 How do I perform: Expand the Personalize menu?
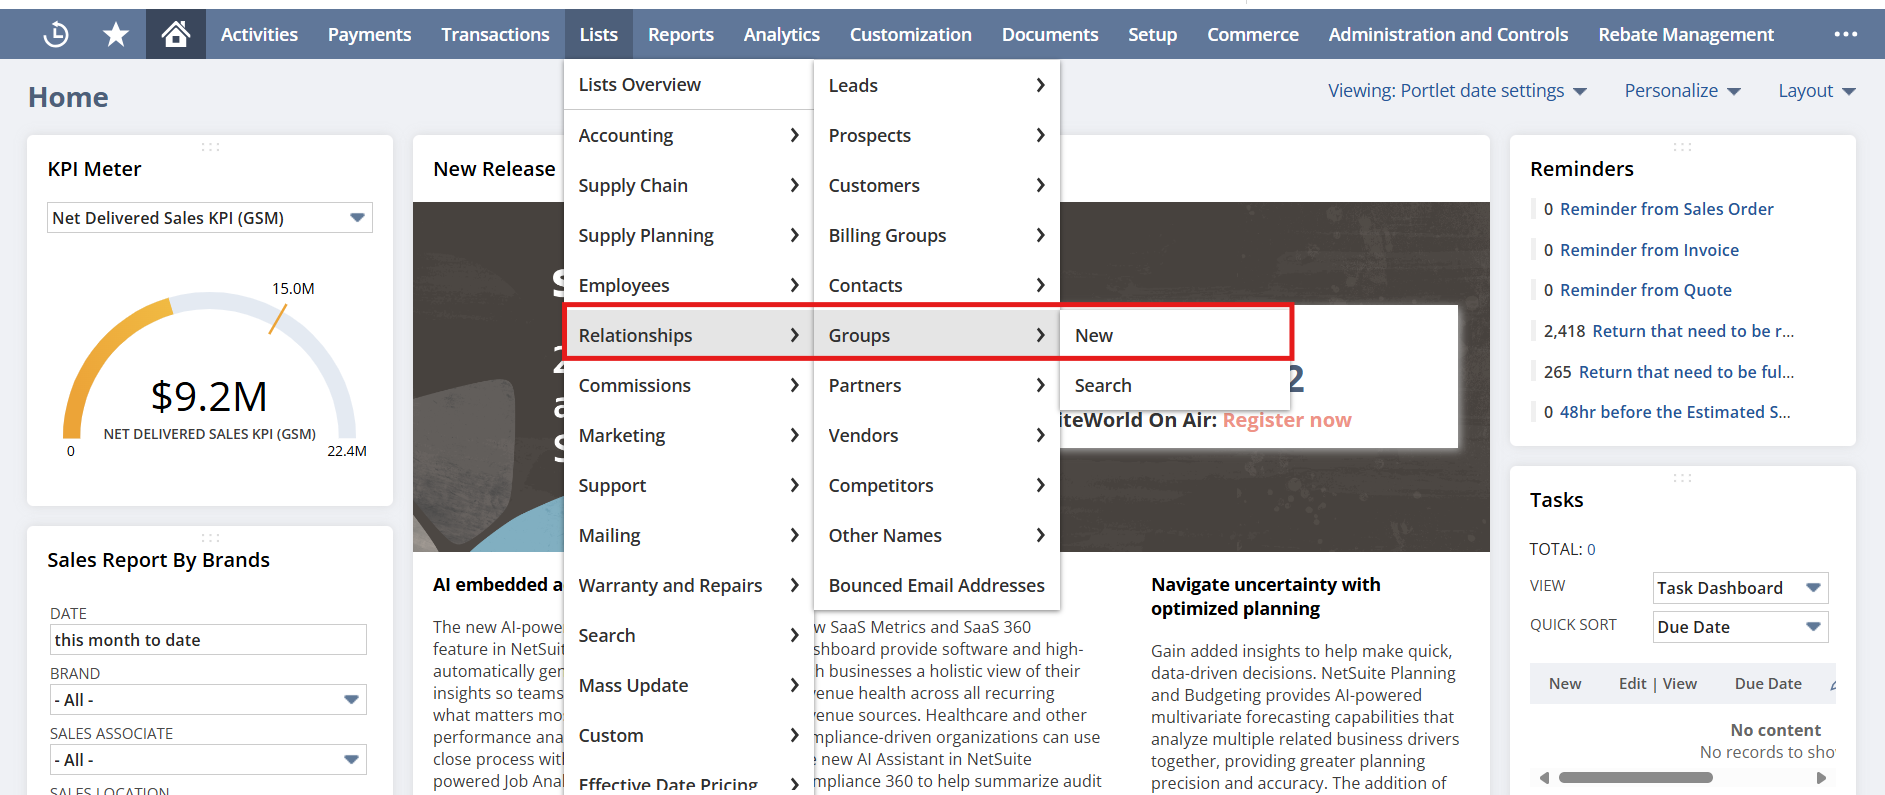[1682, 91]
